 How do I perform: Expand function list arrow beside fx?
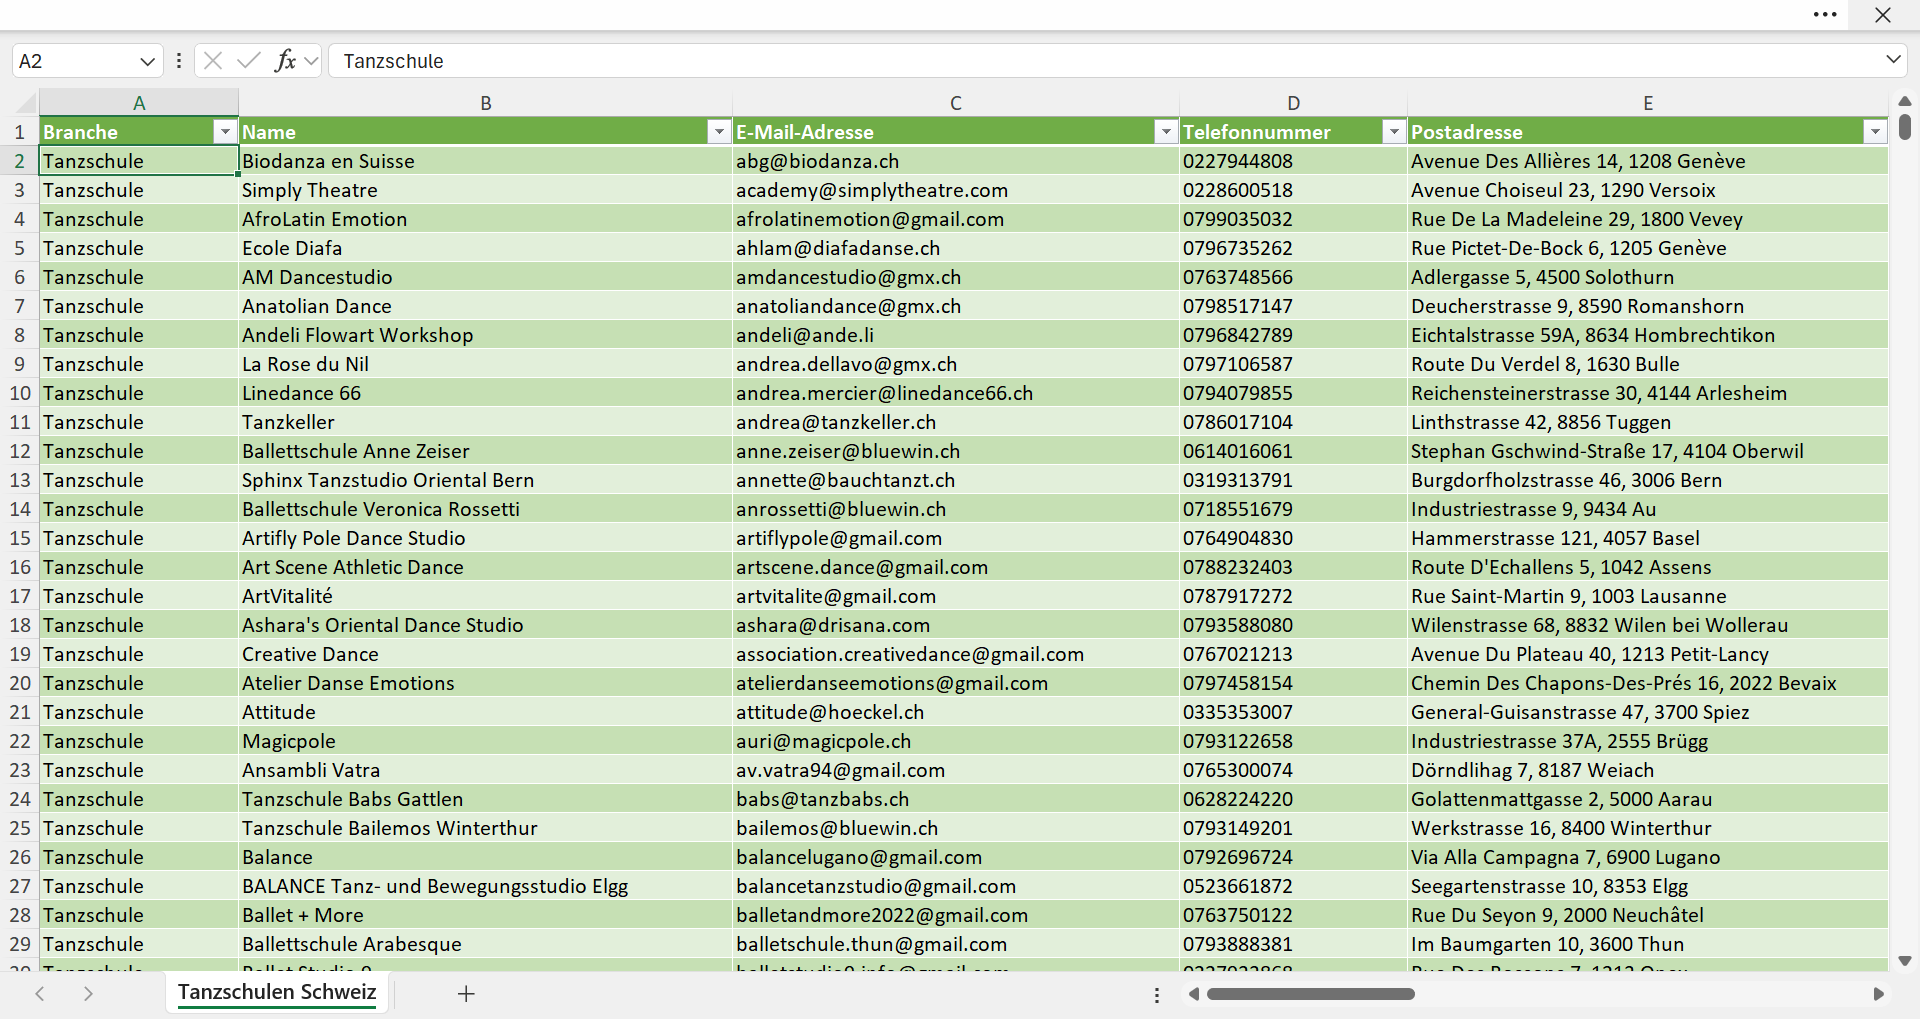311,61
